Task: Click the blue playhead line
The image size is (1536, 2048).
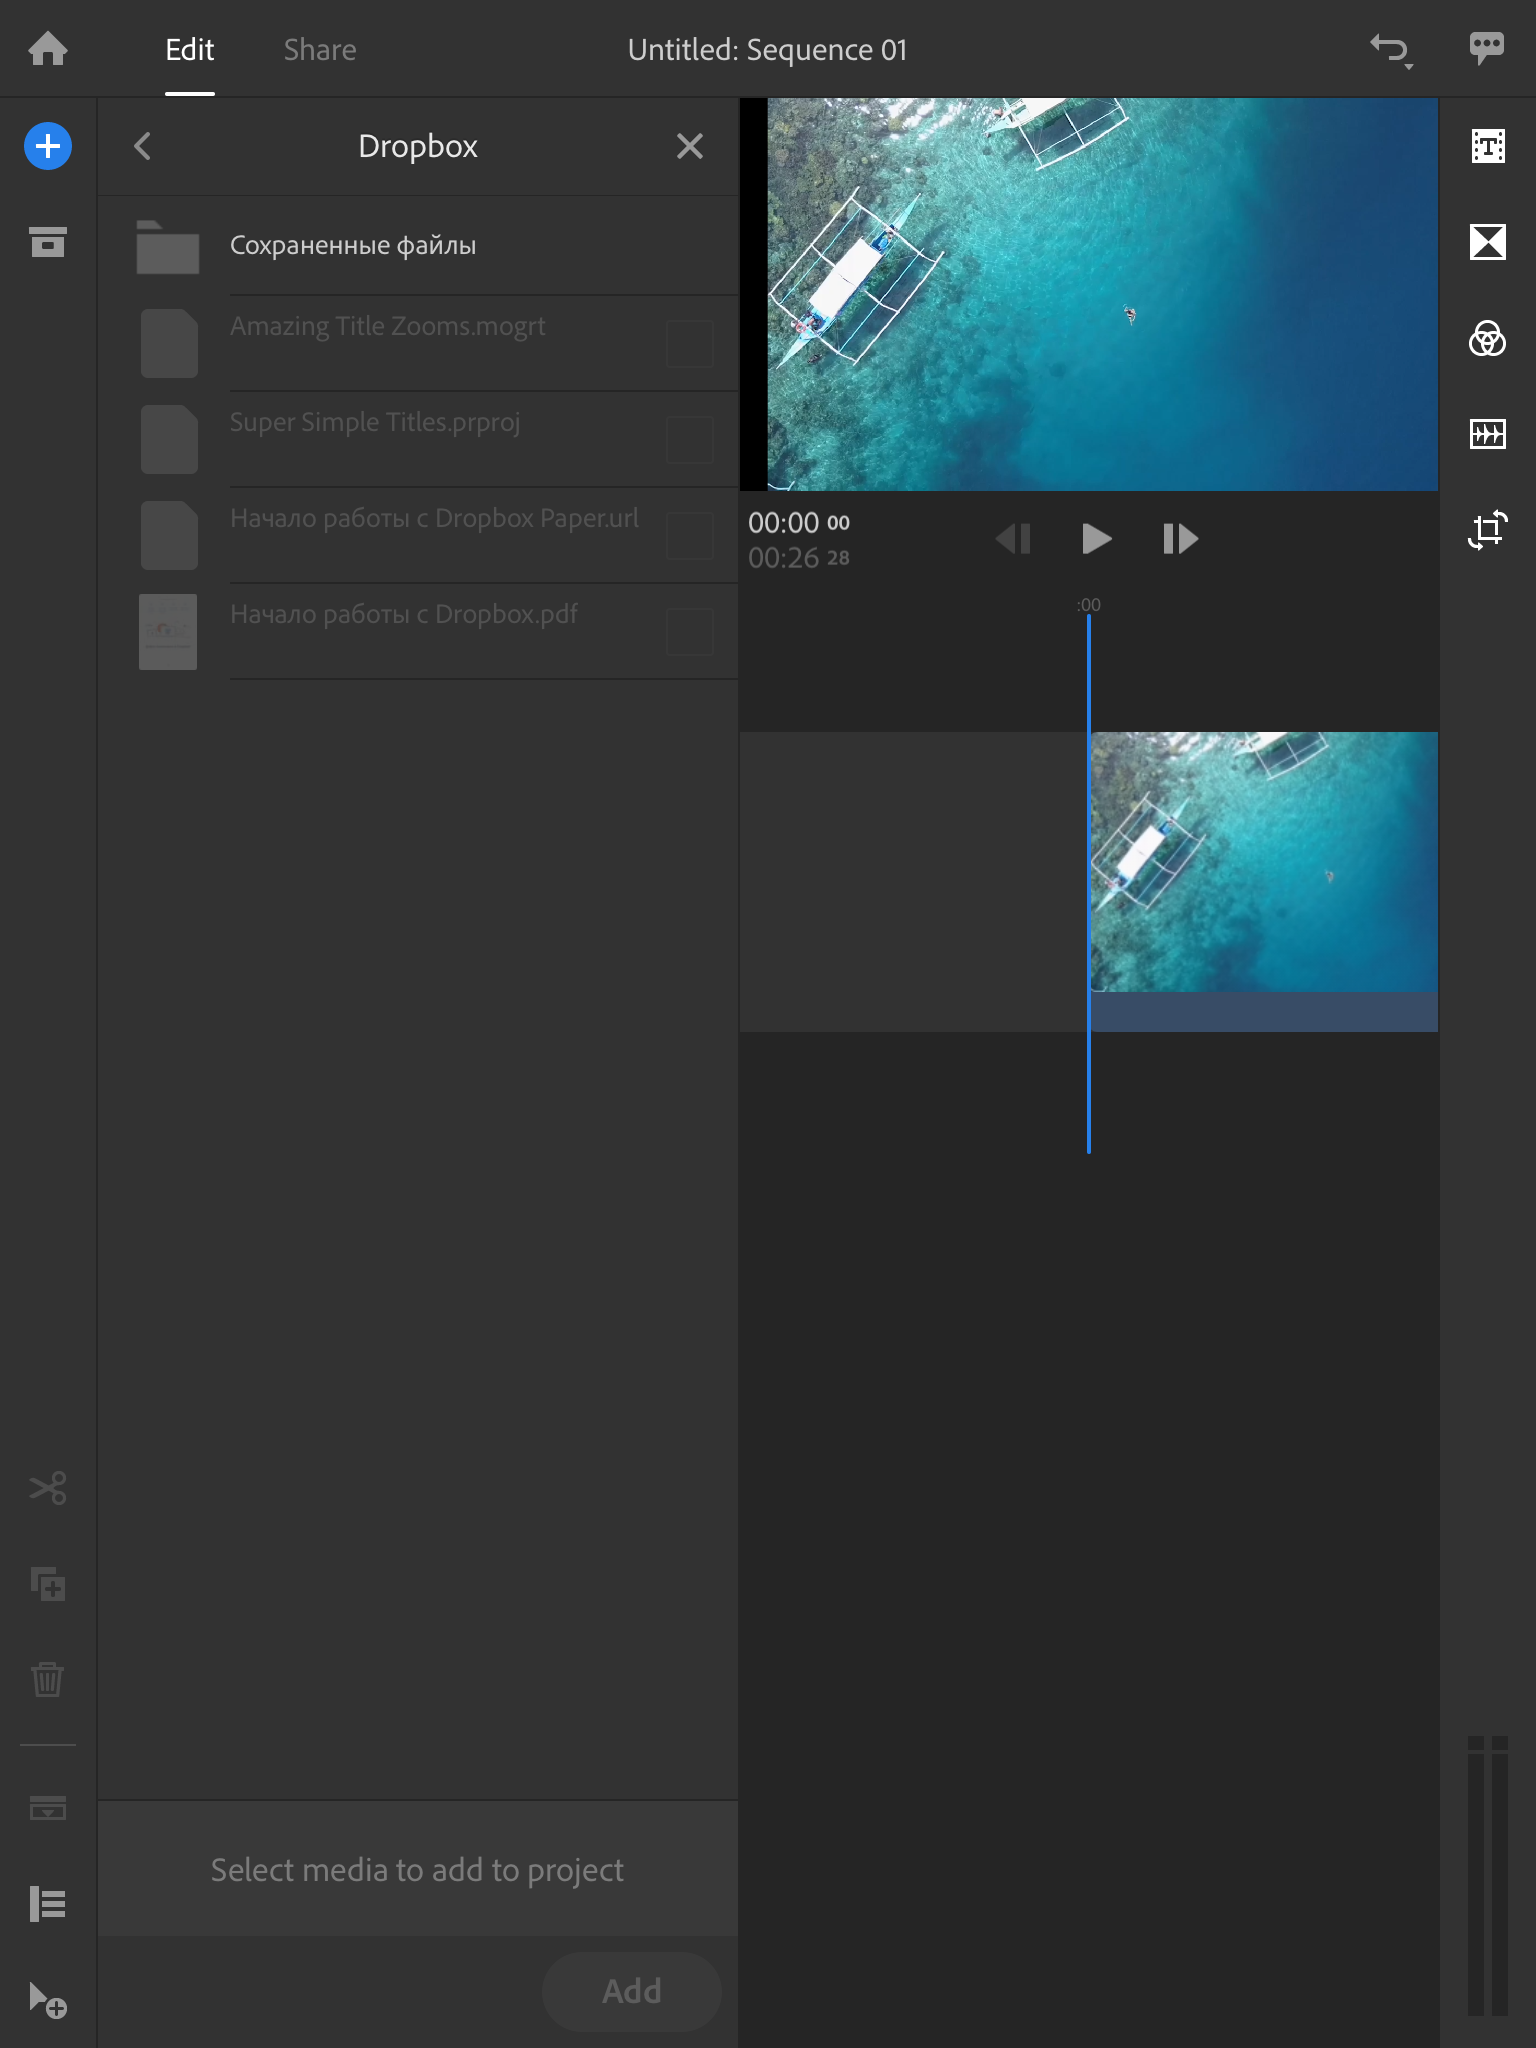Action: [1089, 883]
